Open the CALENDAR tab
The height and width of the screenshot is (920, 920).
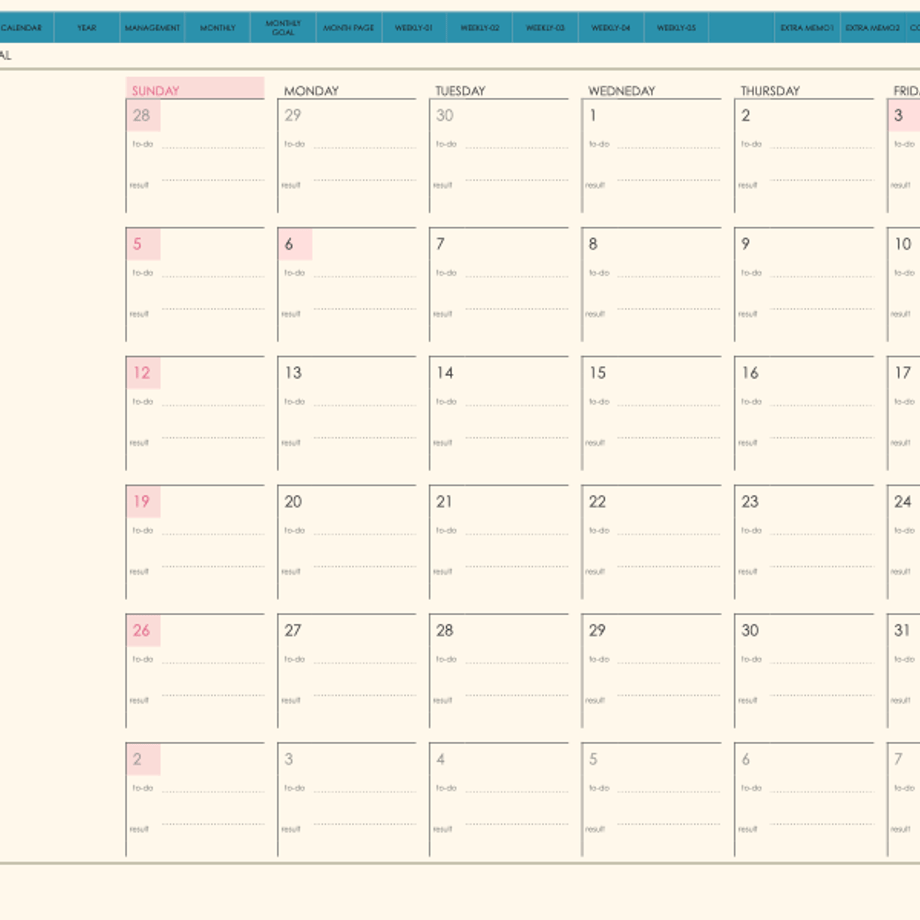tap(24, 28)
